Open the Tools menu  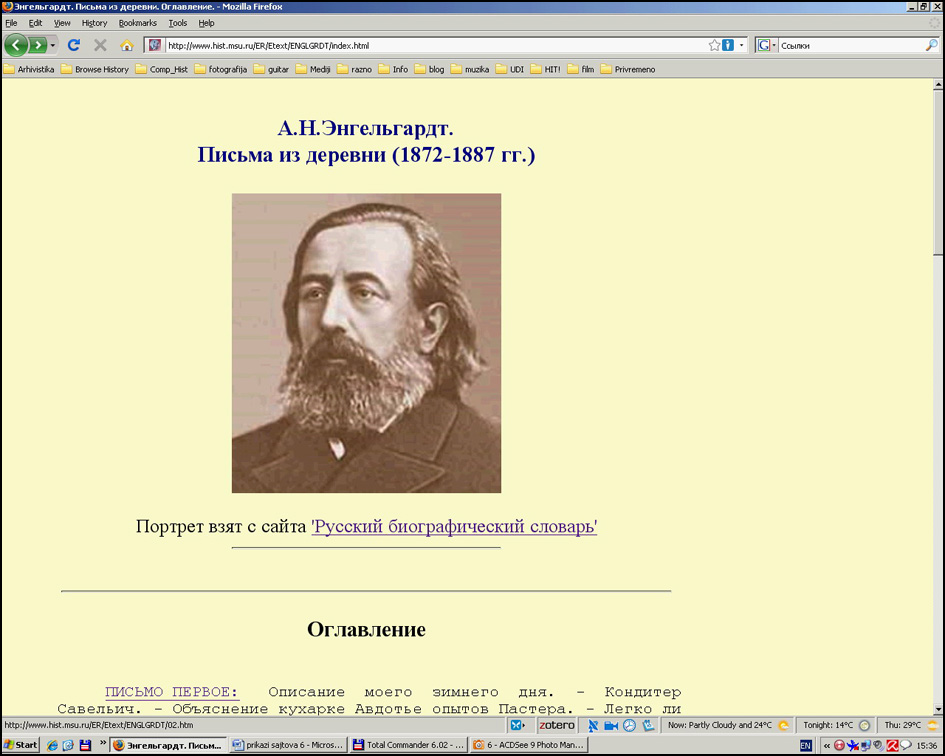tap(177, 23)
